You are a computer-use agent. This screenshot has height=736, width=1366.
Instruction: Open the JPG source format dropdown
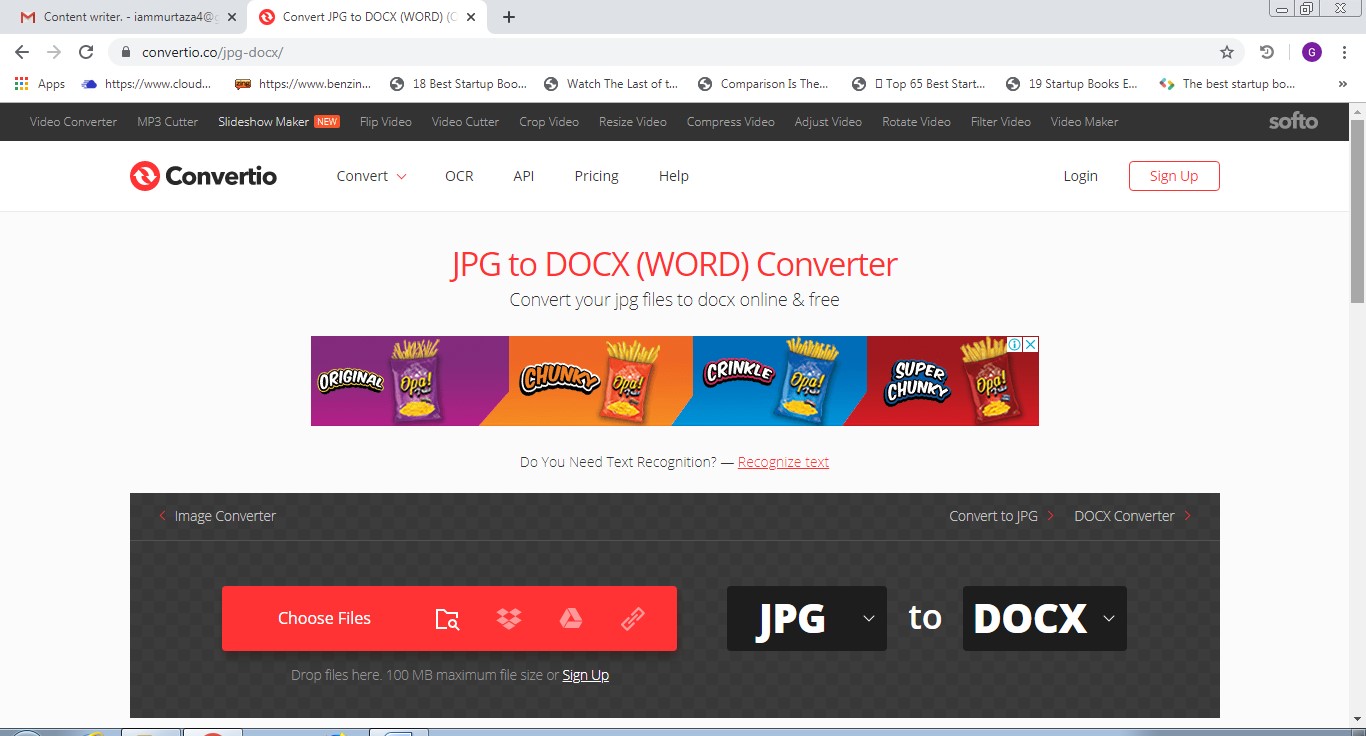coord(807,618)
